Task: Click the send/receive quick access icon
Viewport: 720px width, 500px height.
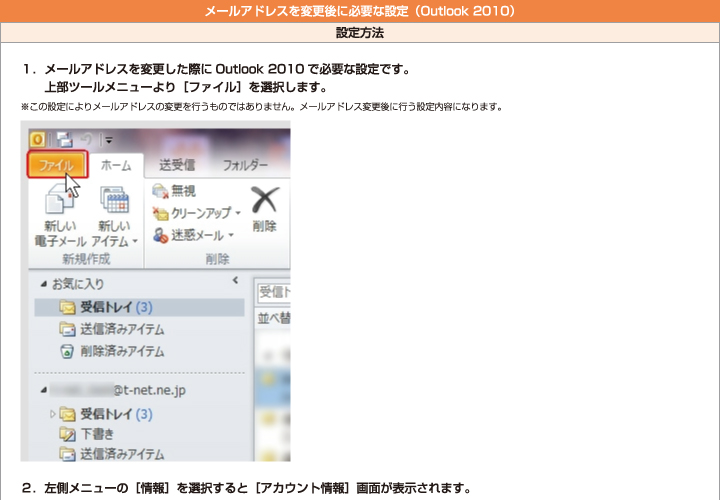Action: tap(65, 139)
